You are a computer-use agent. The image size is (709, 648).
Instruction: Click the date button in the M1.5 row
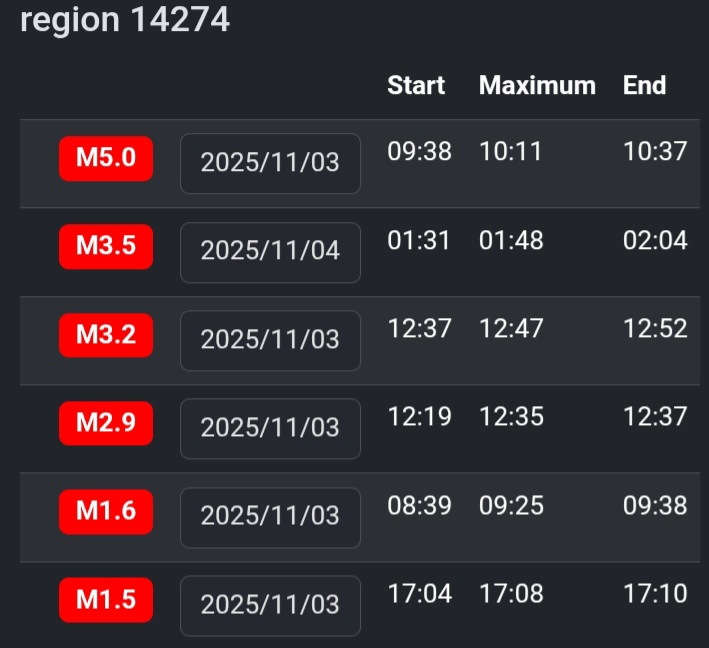tap(270, 605)
